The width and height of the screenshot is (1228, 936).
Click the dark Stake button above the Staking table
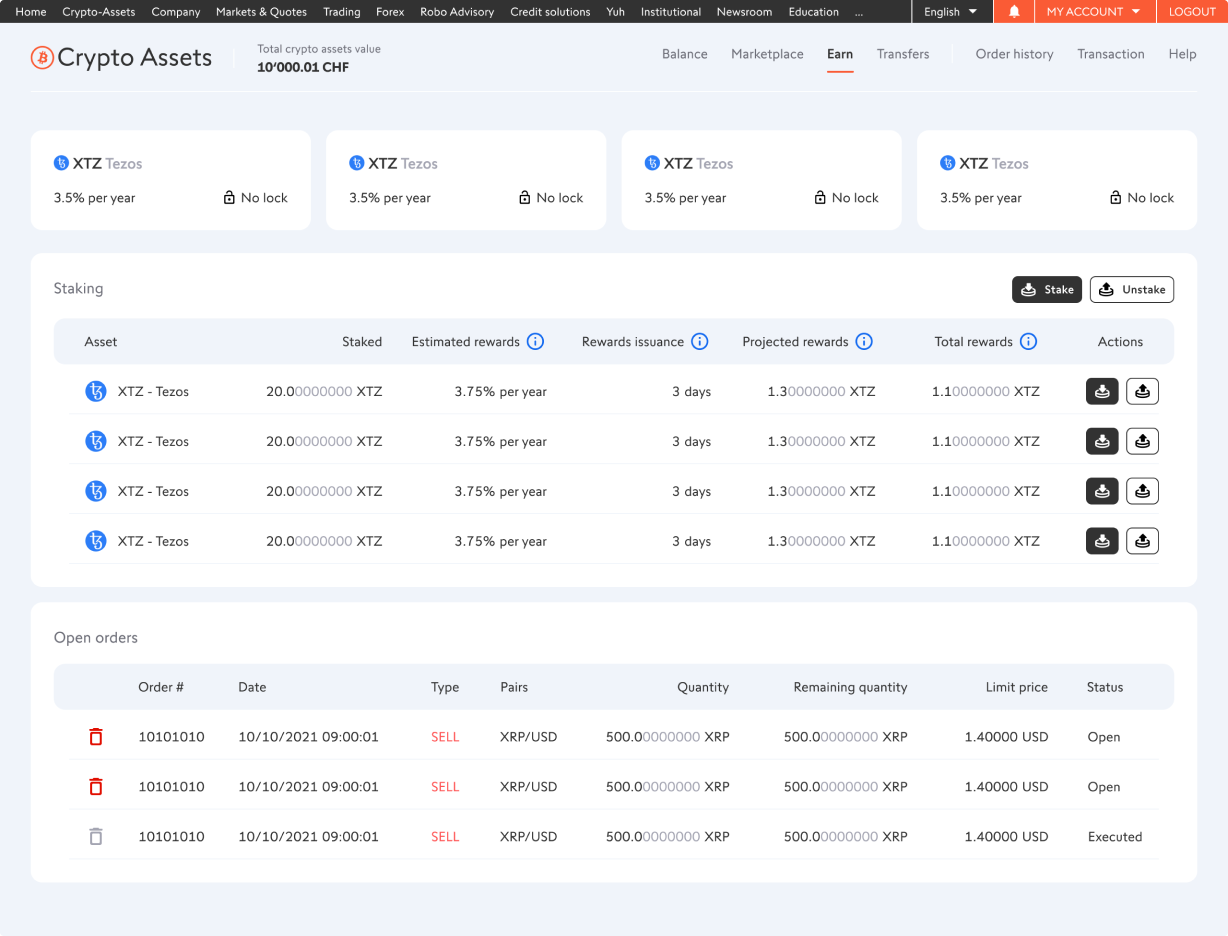(x=1047, y=289)
